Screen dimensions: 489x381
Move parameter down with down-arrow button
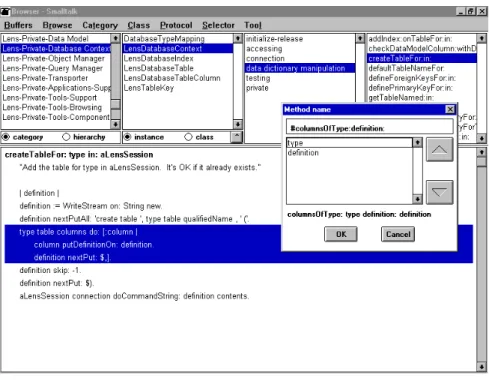[x=439, y=192]
